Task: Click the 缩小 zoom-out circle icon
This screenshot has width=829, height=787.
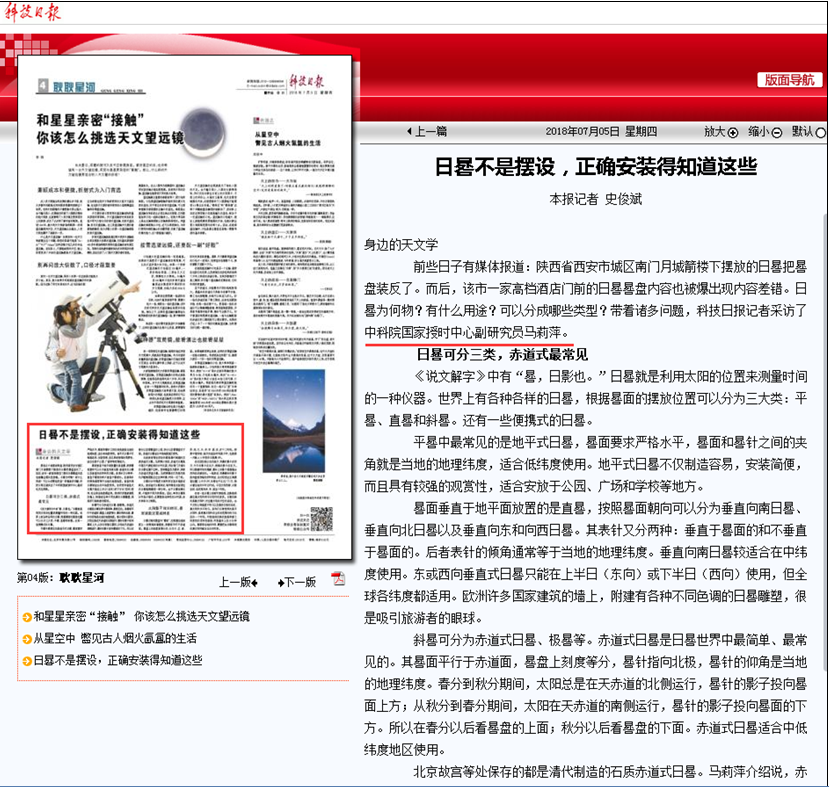Action: click(x=776, y=132)
